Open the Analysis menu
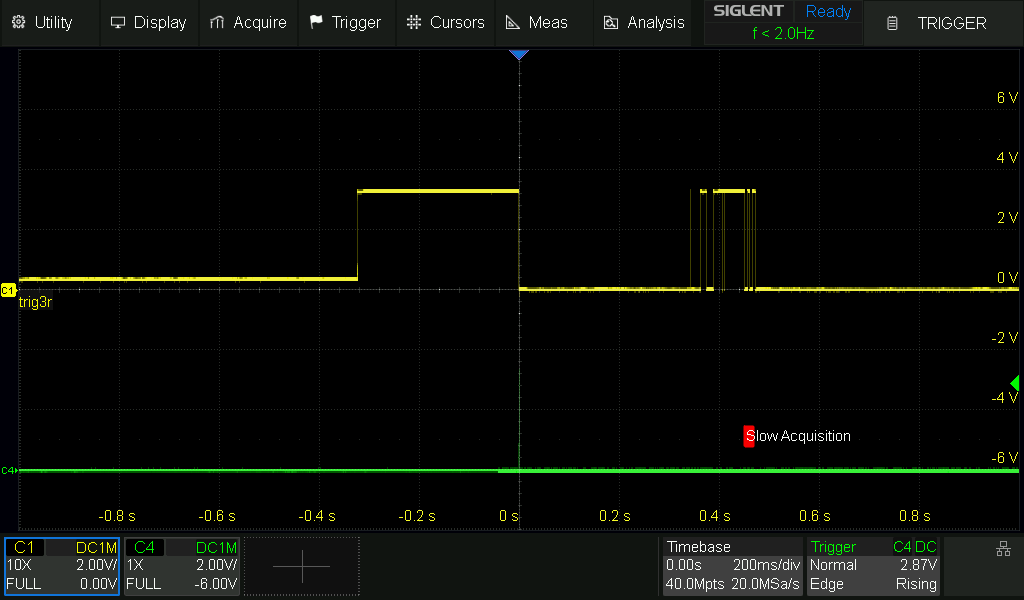 tap(643, 22)
